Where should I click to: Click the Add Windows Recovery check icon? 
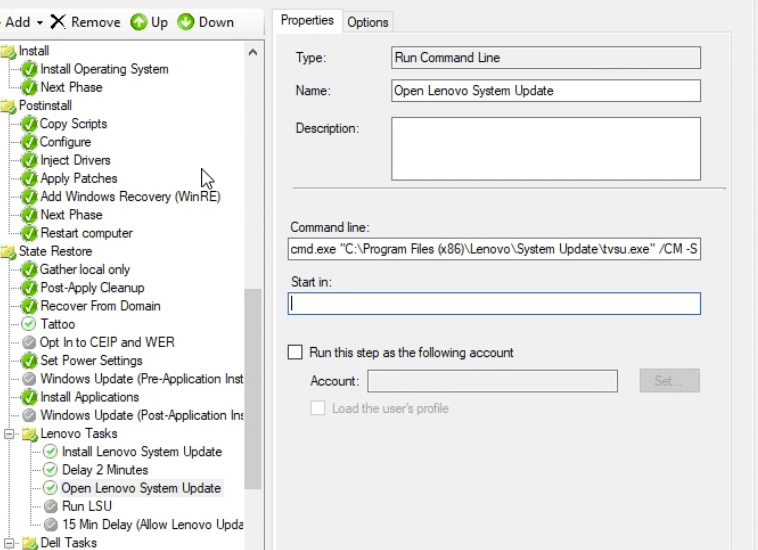pos(29,197)
